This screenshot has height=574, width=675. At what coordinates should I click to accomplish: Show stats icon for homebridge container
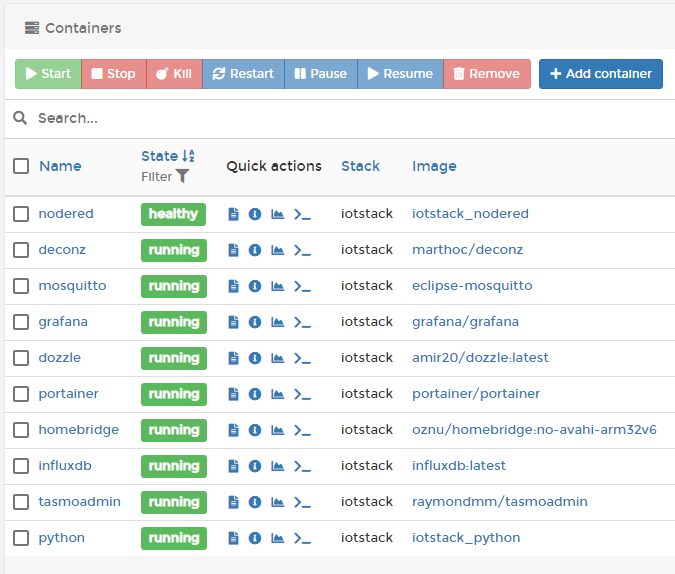pos(277,430)
